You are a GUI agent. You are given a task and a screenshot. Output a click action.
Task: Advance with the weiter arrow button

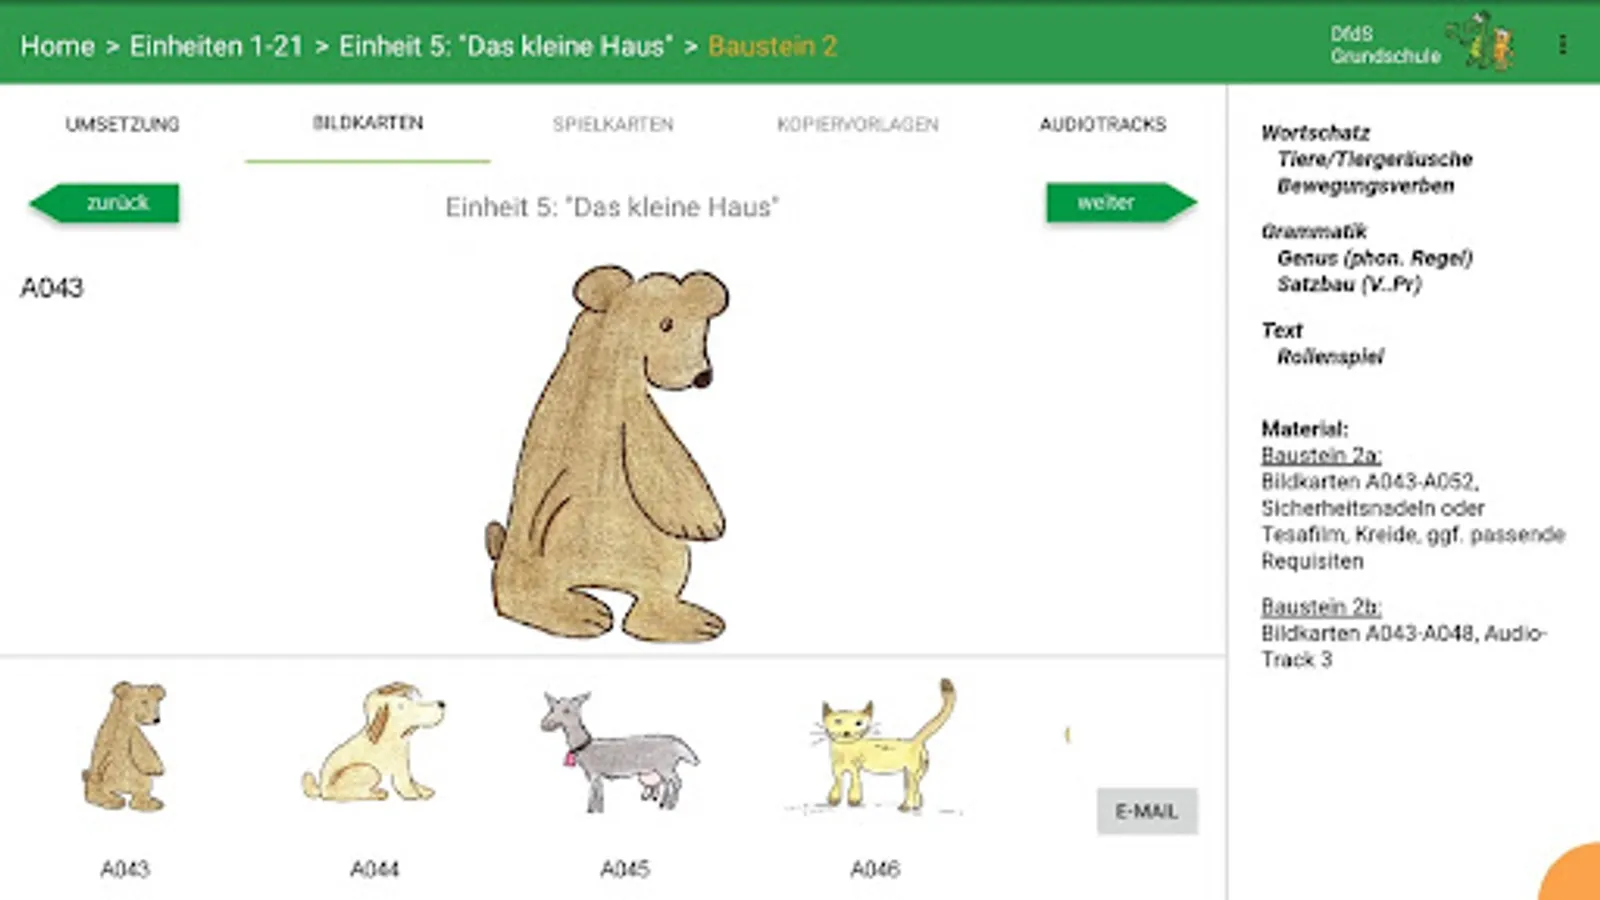point(1121,203)
